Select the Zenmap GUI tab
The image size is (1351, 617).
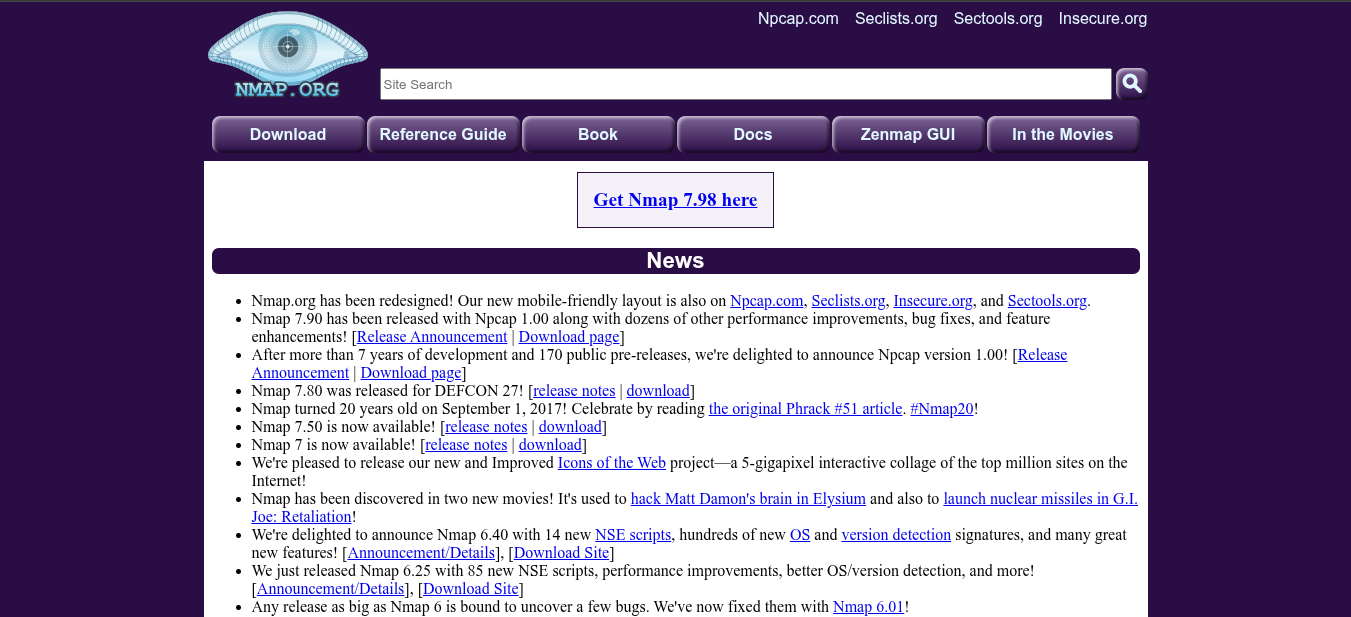tap(908, 134)
